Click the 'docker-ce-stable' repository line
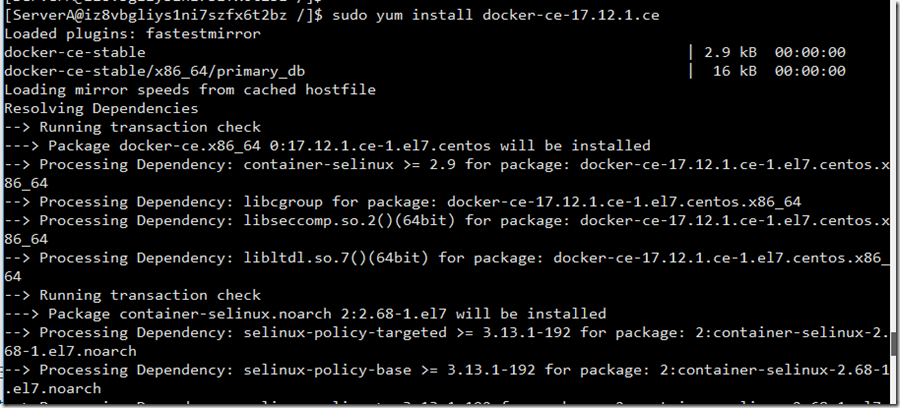Screen dimensions: 900x408 [x=75, y=52]
